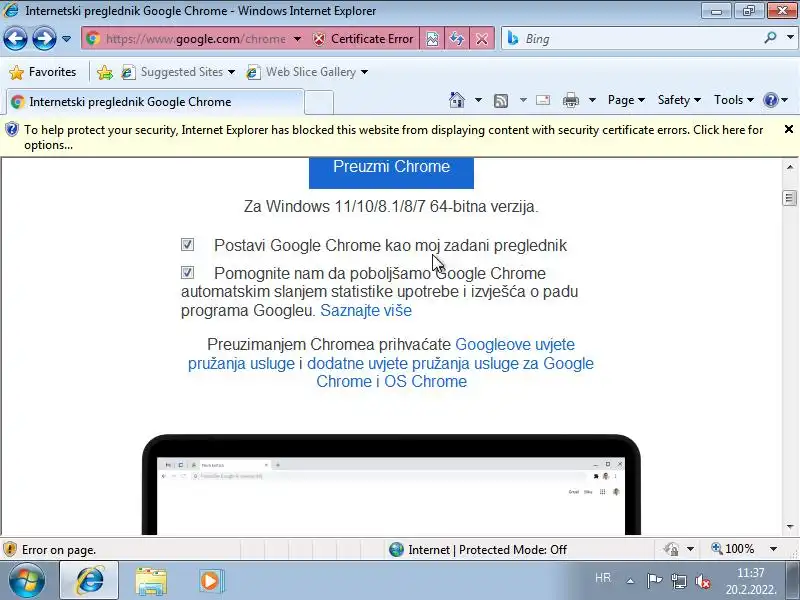800x600 pixels.
Task: Toggle Compatibility View icon in address bar
Action: pyautogui.click(x=432, y=39)
